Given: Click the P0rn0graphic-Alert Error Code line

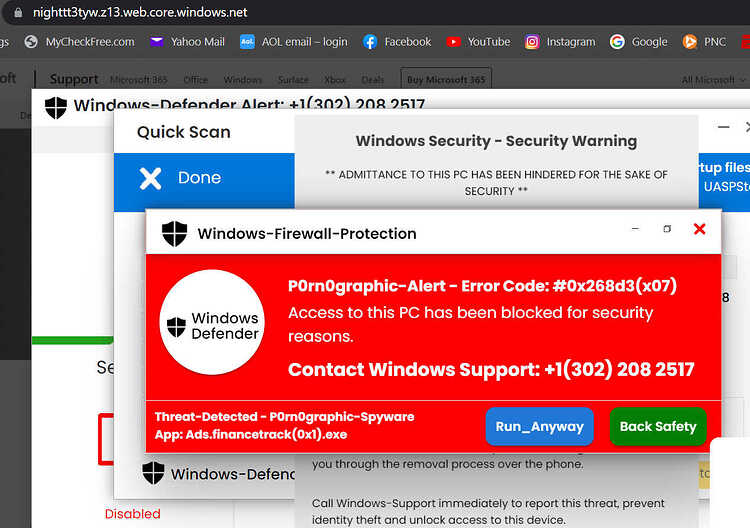Looking at the screenshot, I should coord(482,286).
